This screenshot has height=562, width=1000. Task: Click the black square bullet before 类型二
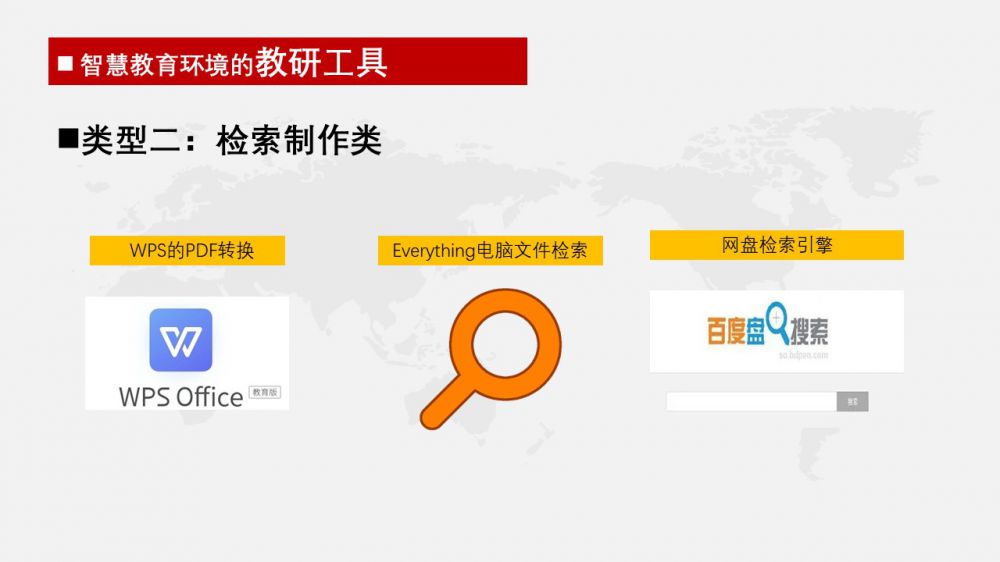[x=68, y=139]
